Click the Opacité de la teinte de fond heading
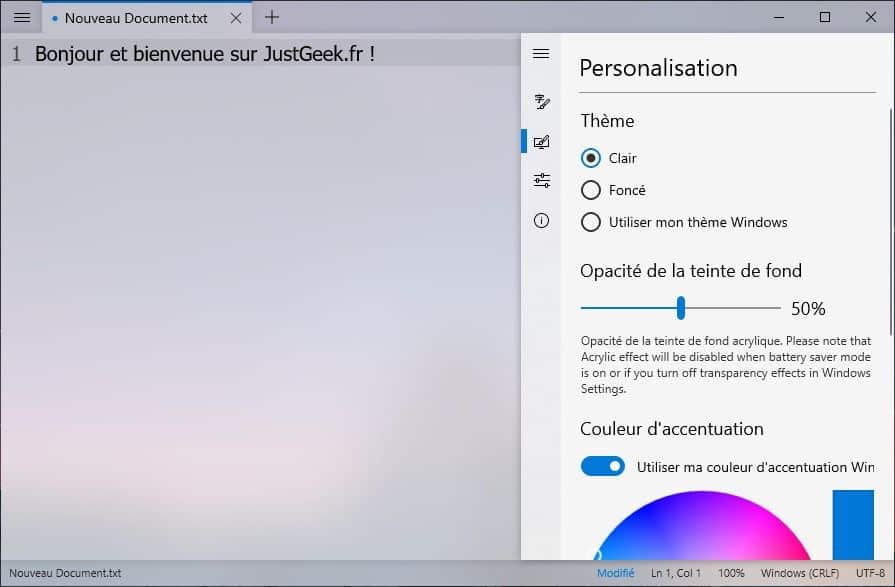This screenshot has width=895, height=587. pos(691,271)
